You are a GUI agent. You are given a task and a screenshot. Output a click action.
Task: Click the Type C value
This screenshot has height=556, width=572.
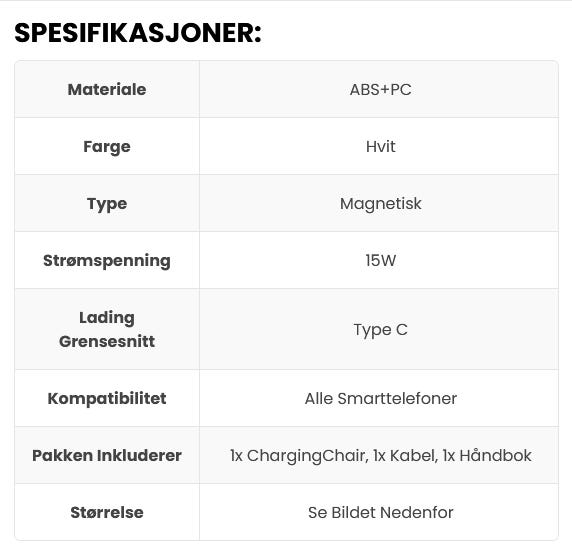380,330
